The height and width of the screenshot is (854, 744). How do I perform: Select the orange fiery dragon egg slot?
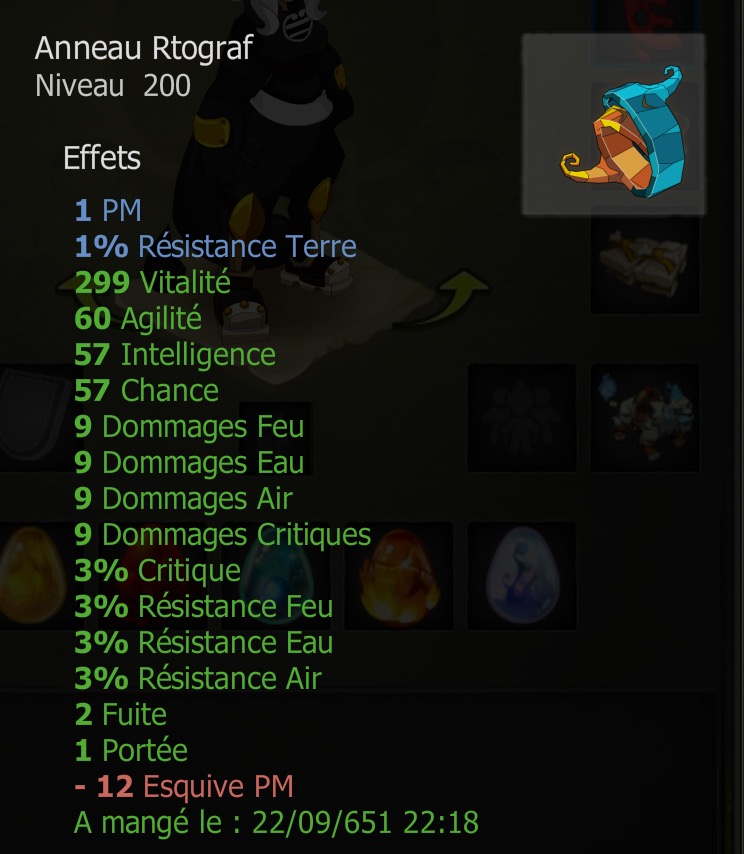tap(399, 576)
